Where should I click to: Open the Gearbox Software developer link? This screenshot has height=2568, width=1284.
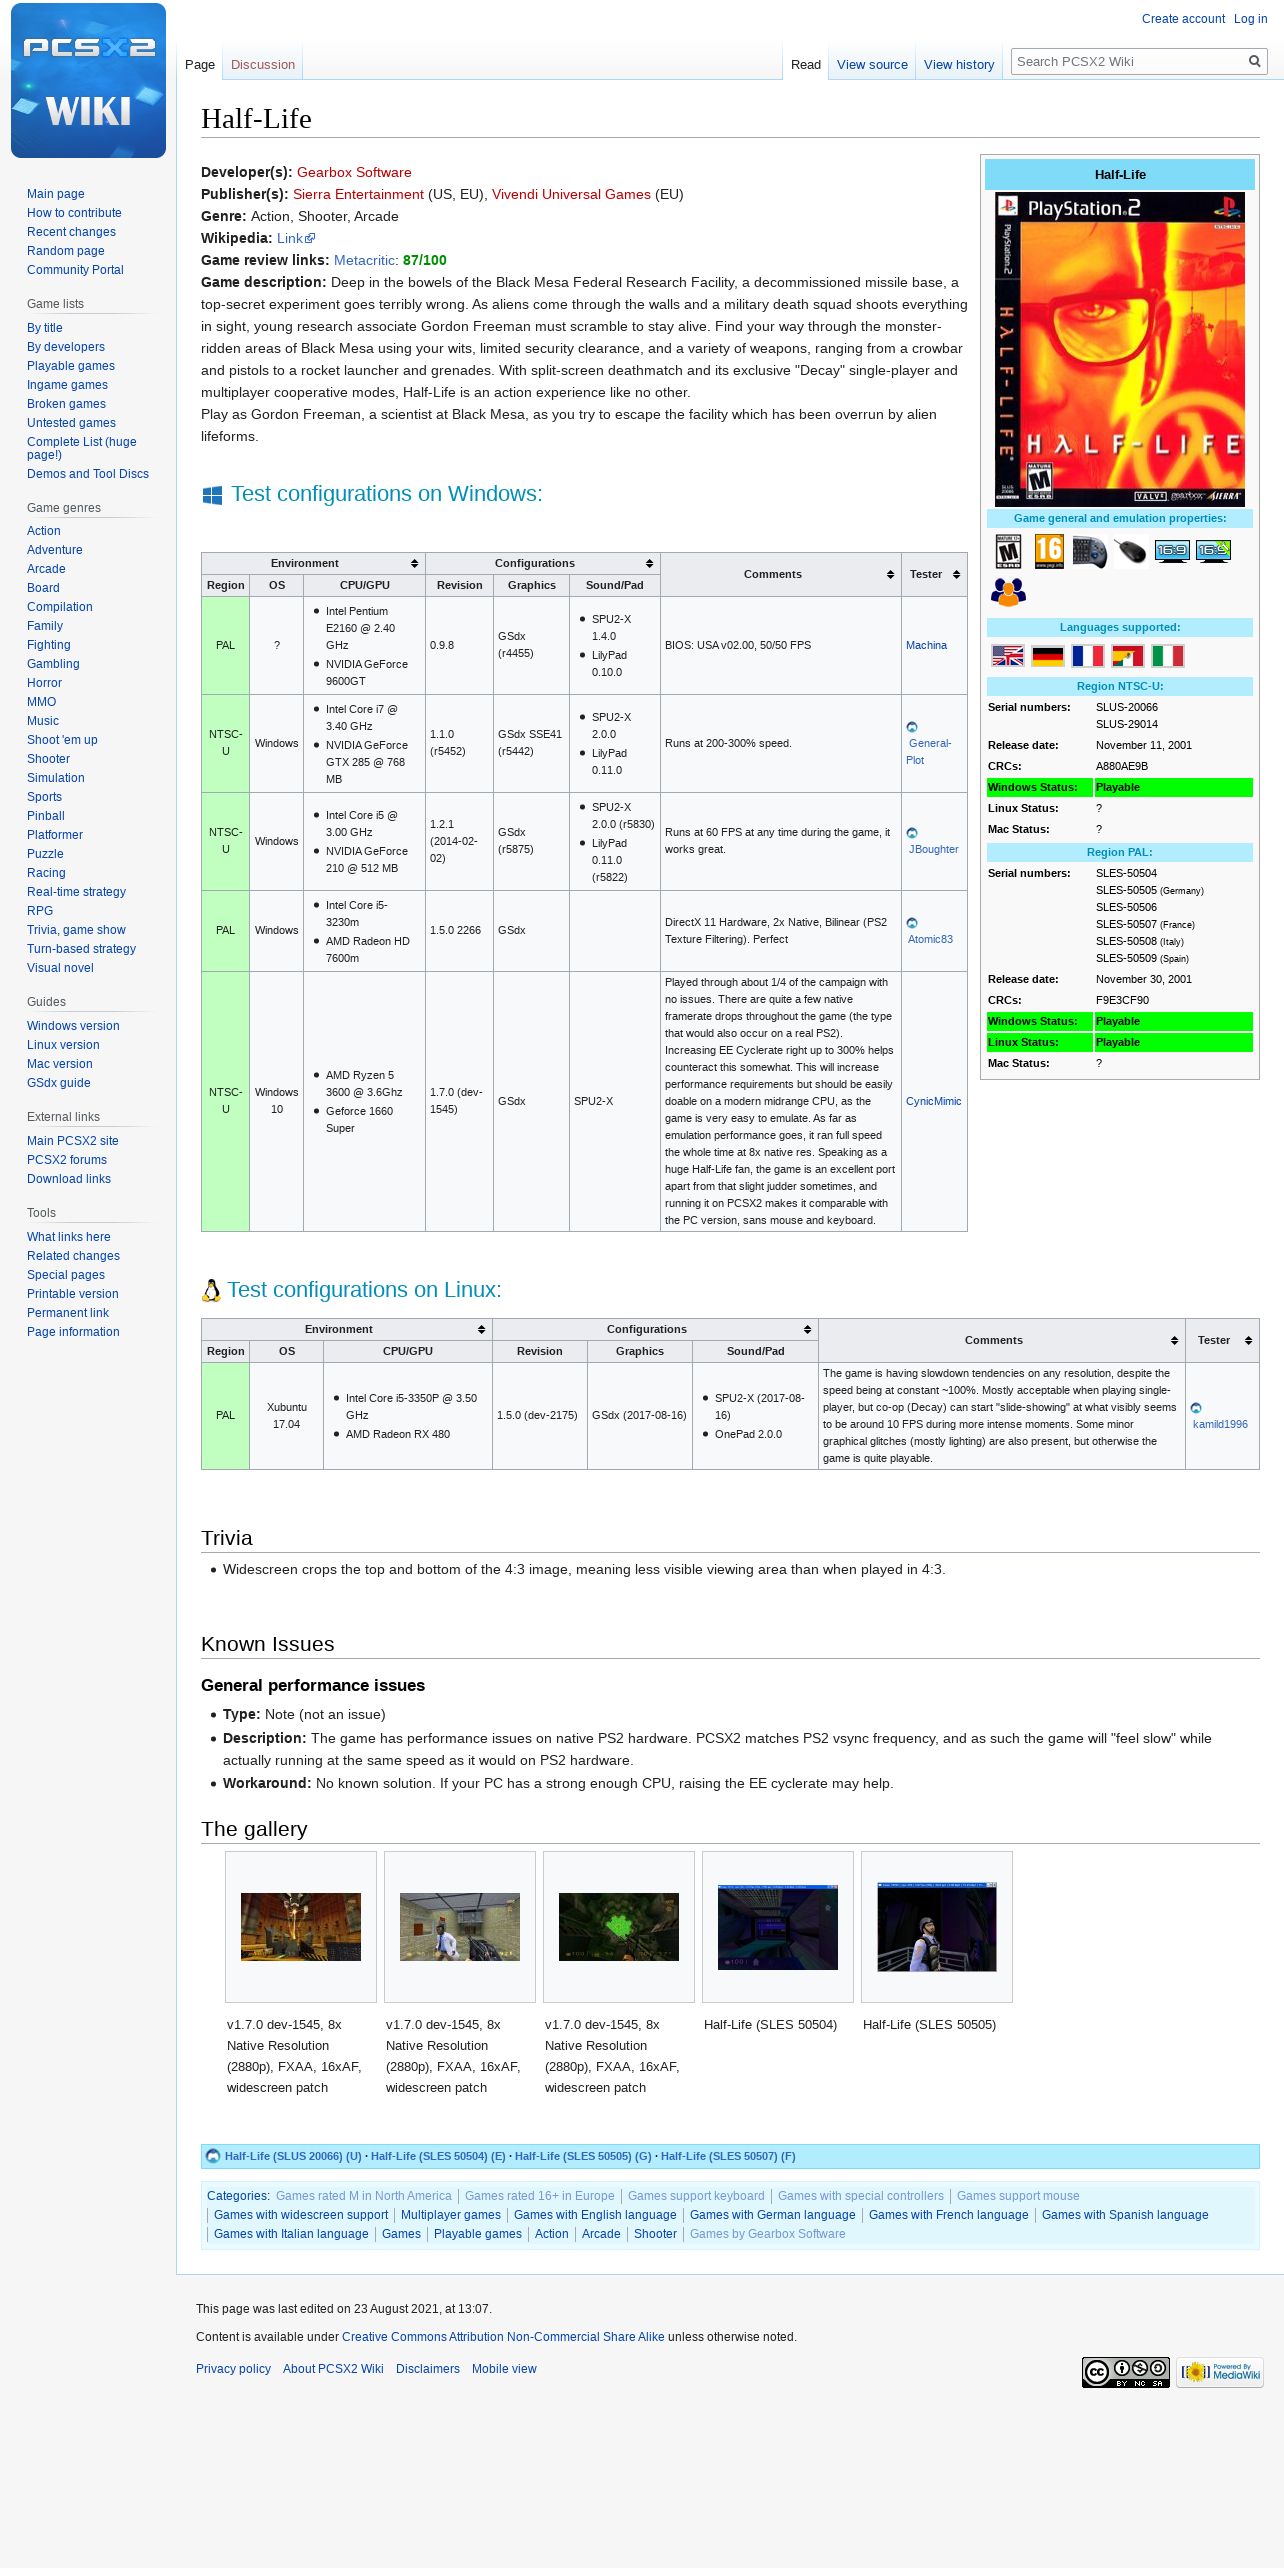click(x=354, y=172)
